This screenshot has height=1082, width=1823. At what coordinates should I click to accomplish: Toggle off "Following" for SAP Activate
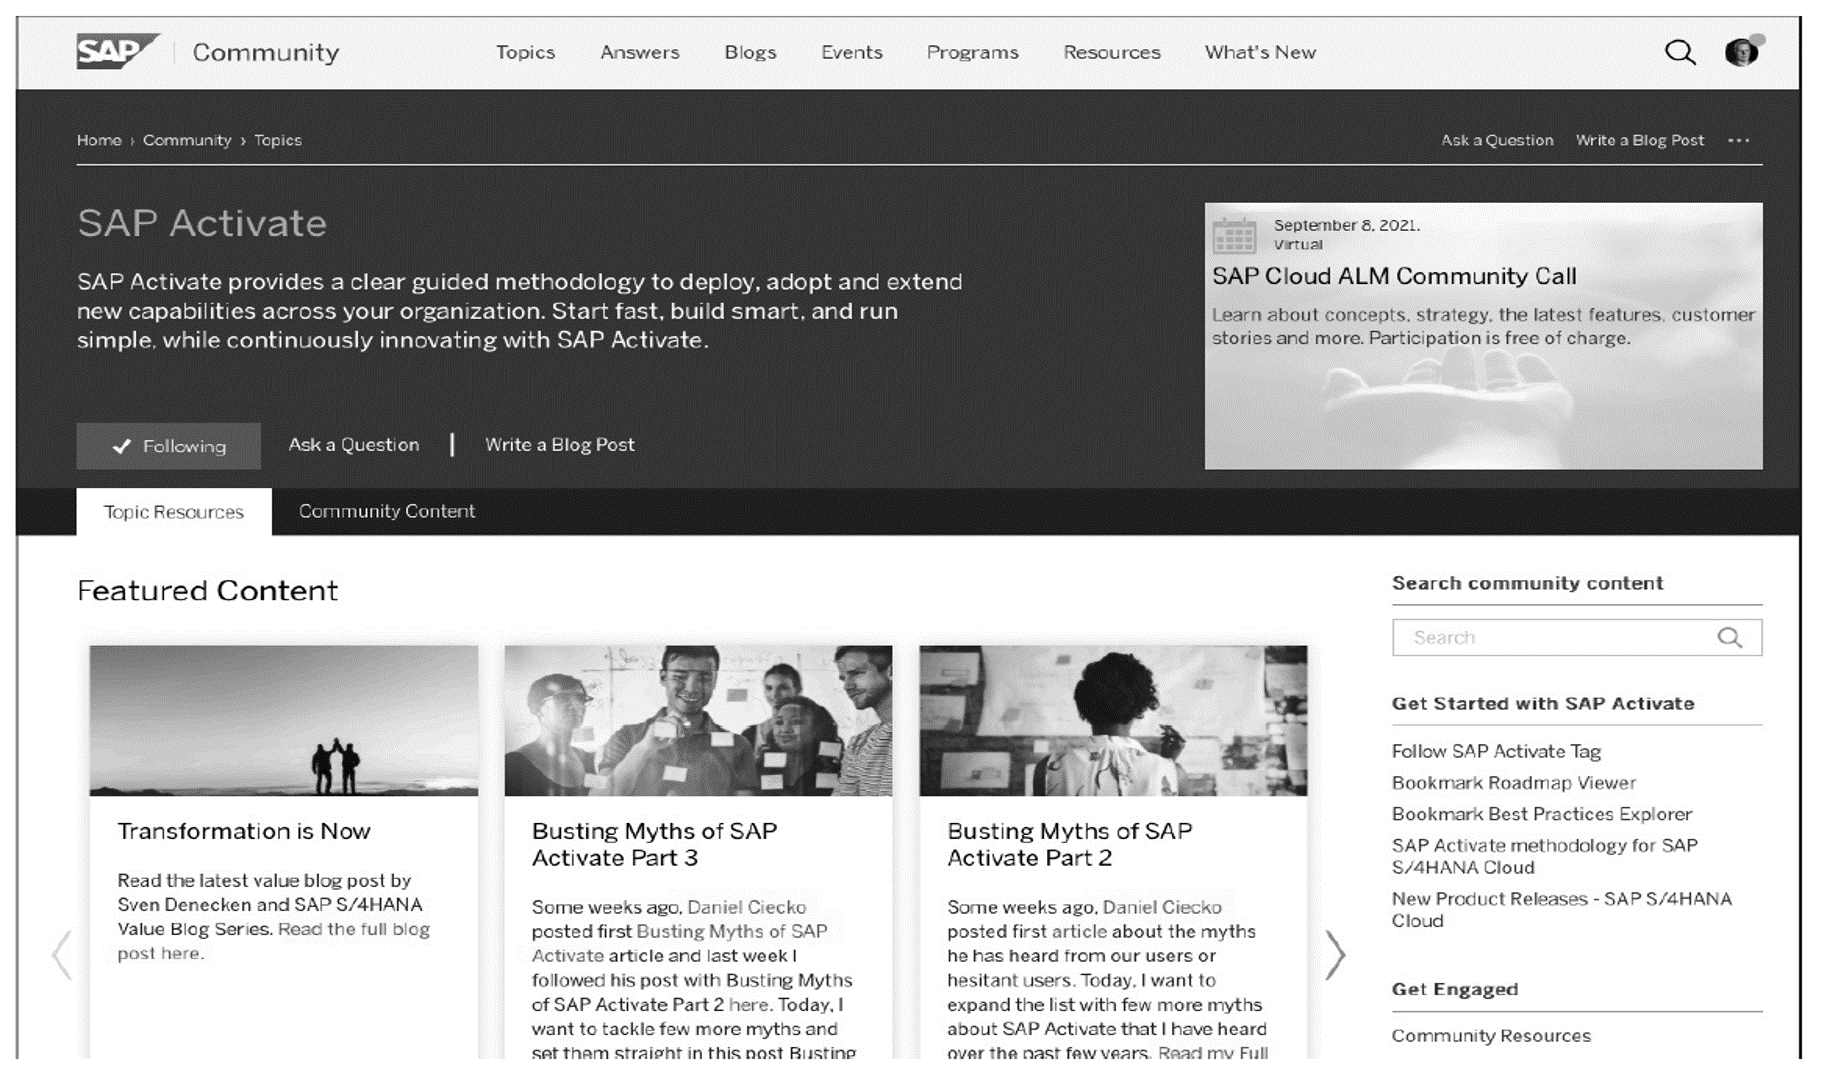[x=168, y=446]
